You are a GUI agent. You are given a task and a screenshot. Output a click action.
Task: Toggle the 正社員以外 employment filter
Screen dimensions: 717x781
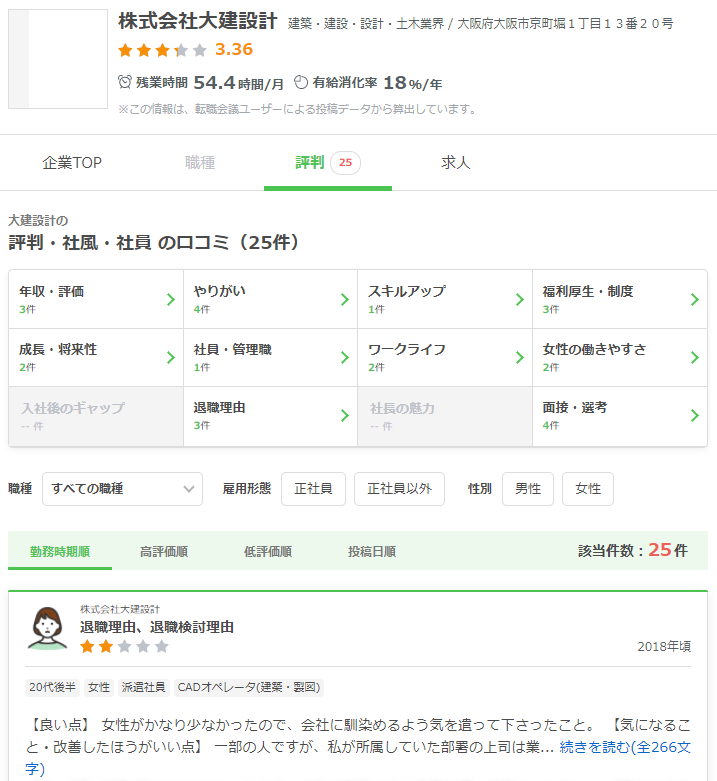[399, 489]
